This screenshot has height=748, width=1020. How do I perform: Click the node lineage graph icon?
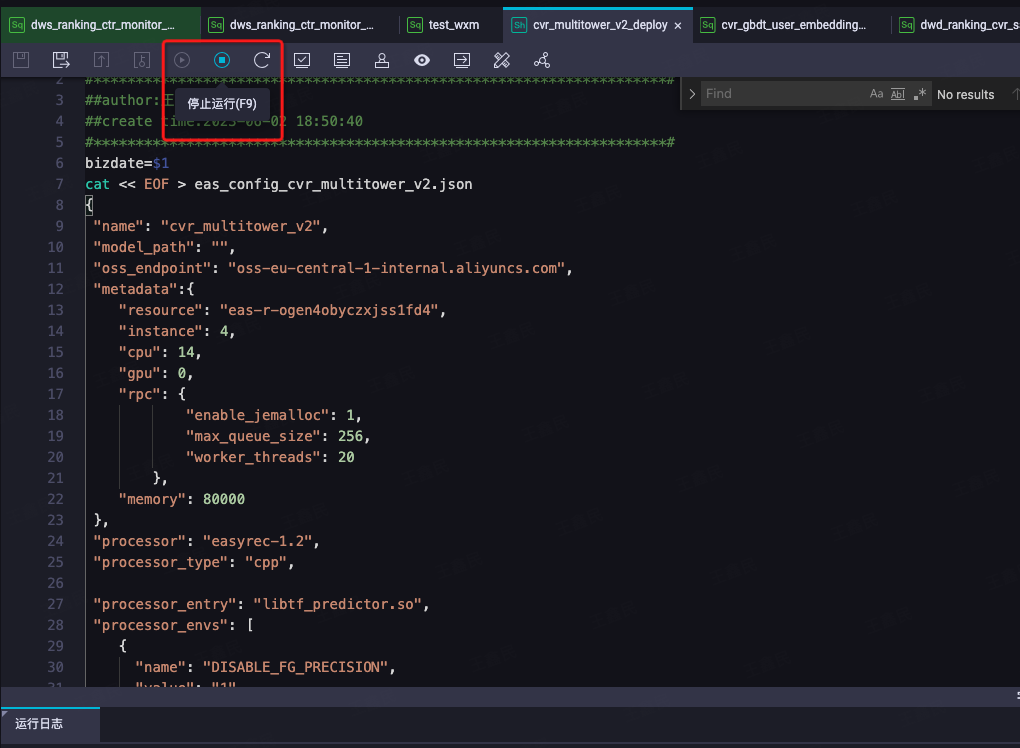[542, 60]
